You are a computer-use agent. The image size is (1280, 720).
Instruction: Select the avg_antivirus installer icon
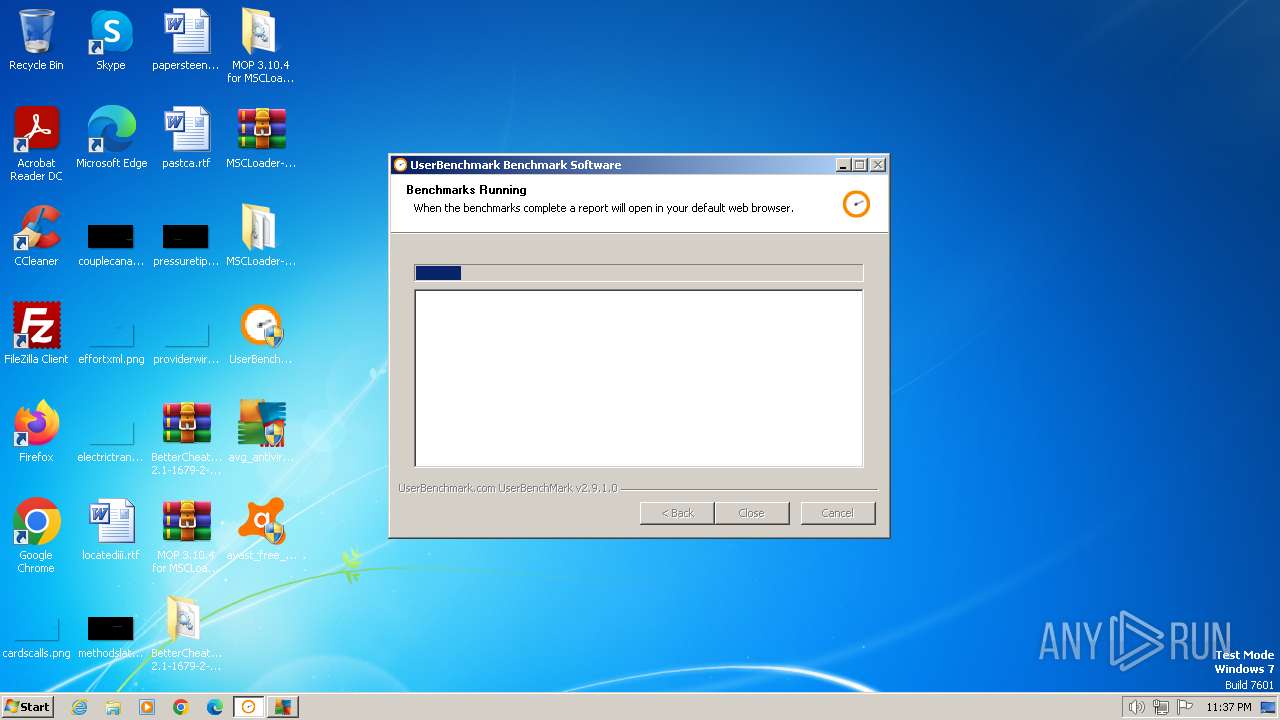click(x=261, y=432)
